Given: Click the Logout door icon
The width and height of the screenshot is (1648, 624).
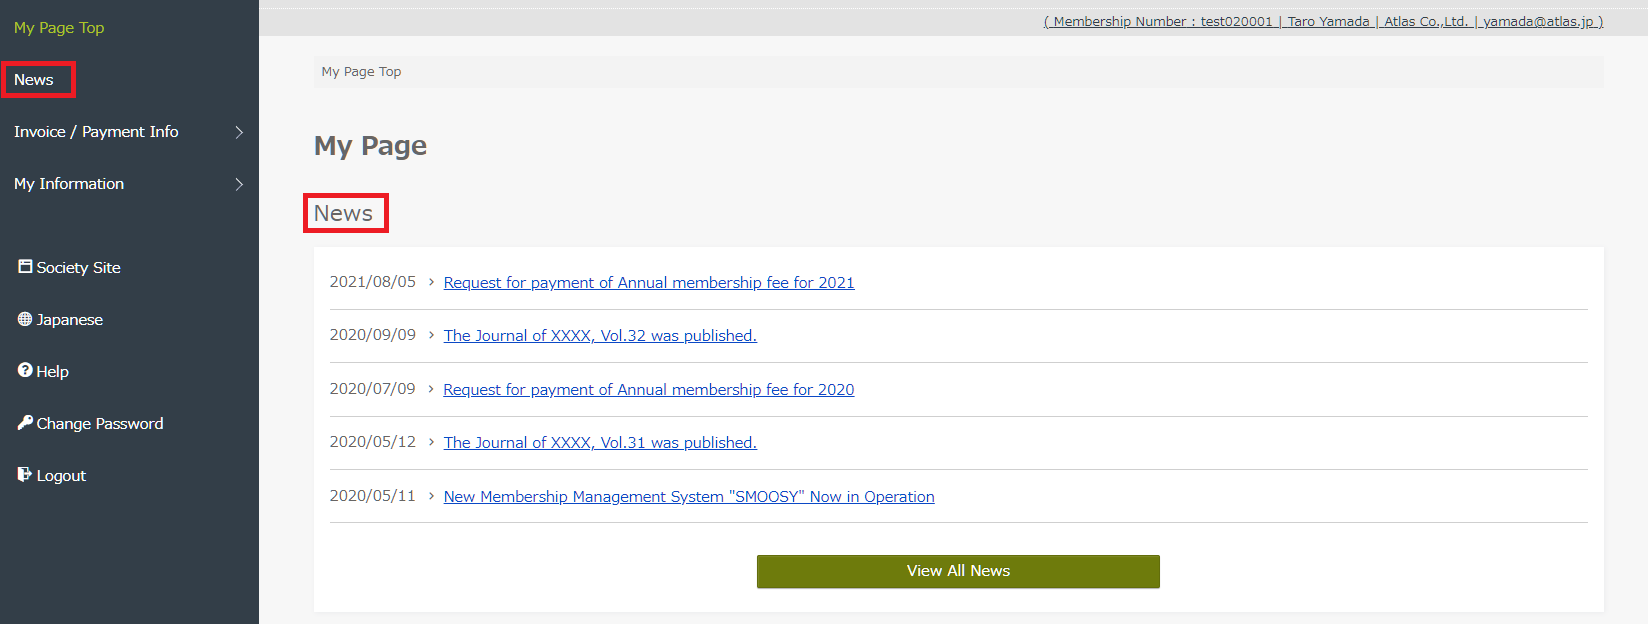Looking at the screenshot, I should 25,474.
